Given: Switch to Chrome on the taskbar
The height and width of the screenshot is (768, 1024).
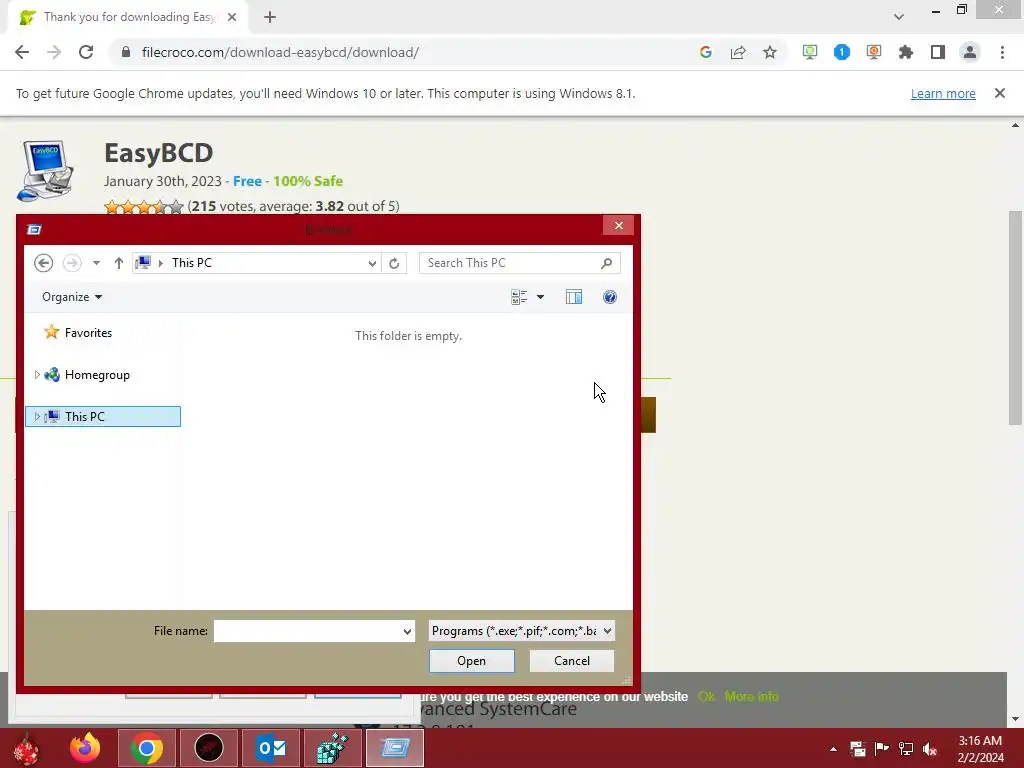Looking at the screenshot, I should point(147,748).
